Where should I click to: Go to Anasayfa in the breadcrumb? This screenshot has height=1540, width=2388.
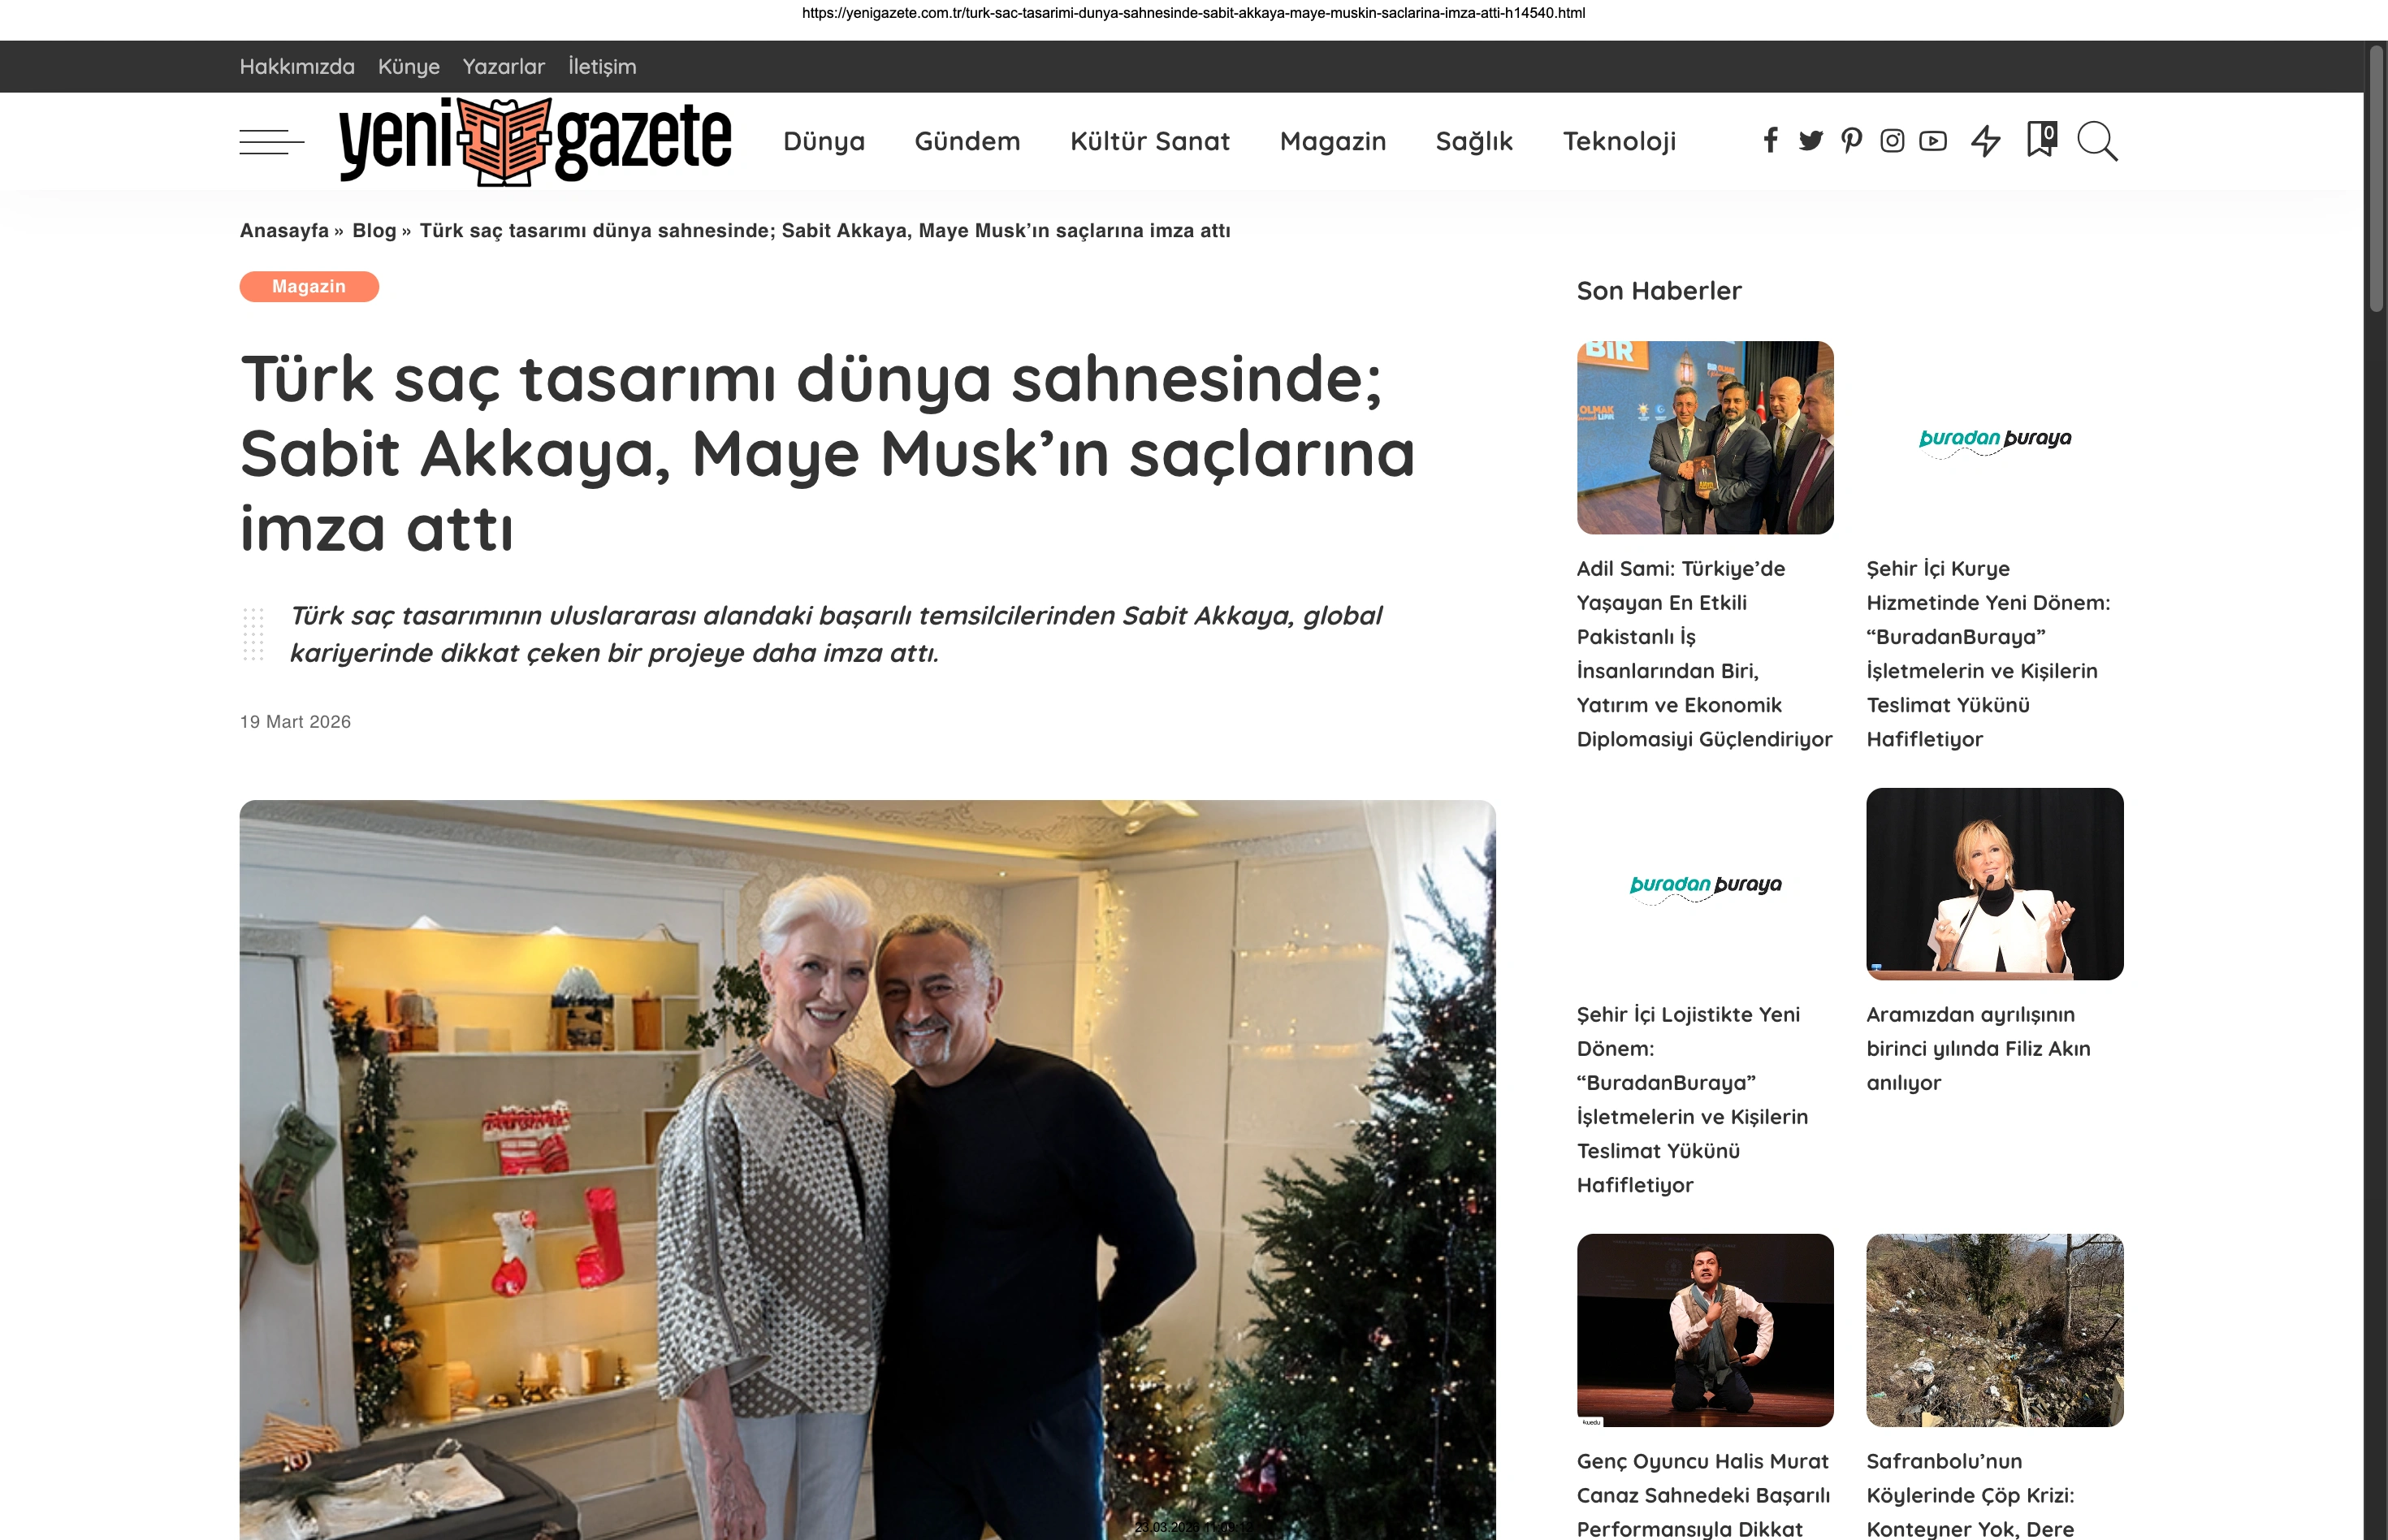(x=284, y=231)
